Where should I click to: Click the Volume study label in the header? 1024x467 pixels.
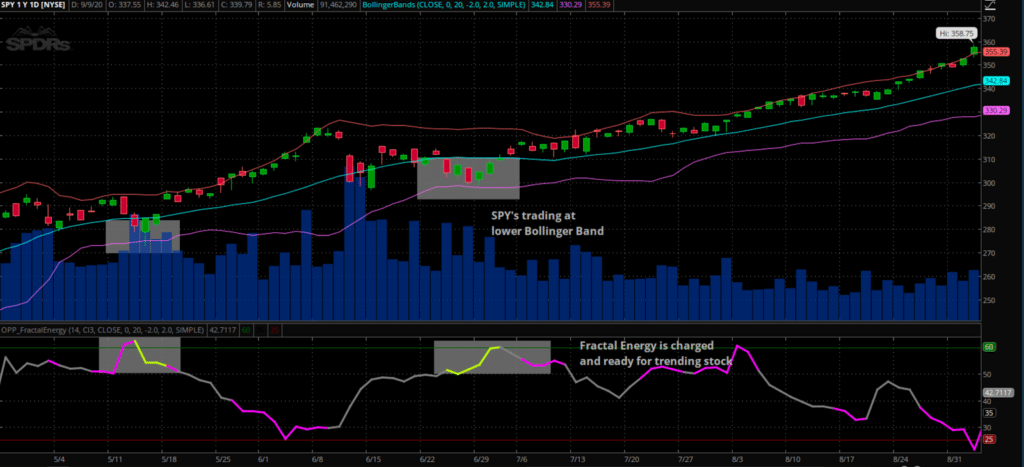click(x=302, y=5)
